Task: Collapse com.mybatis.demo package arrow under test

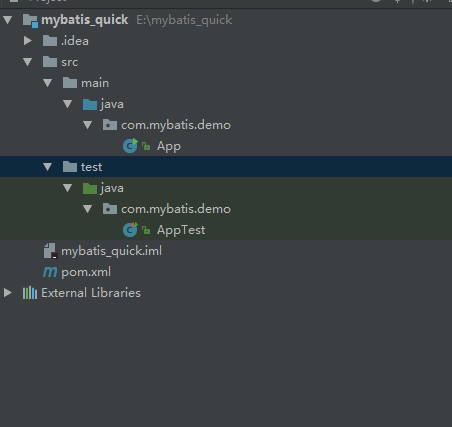Action: (88, 209)
